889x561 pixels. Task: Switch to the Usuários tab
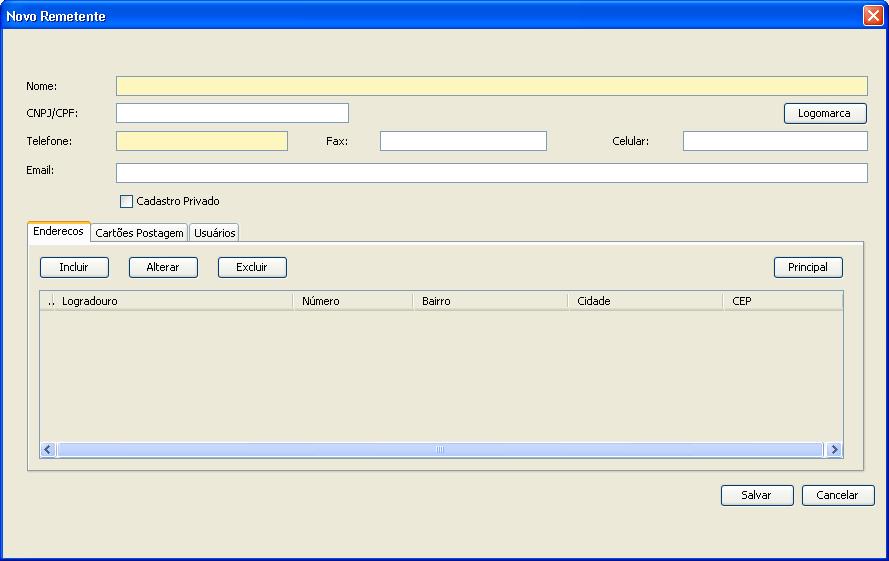(214, 233)
